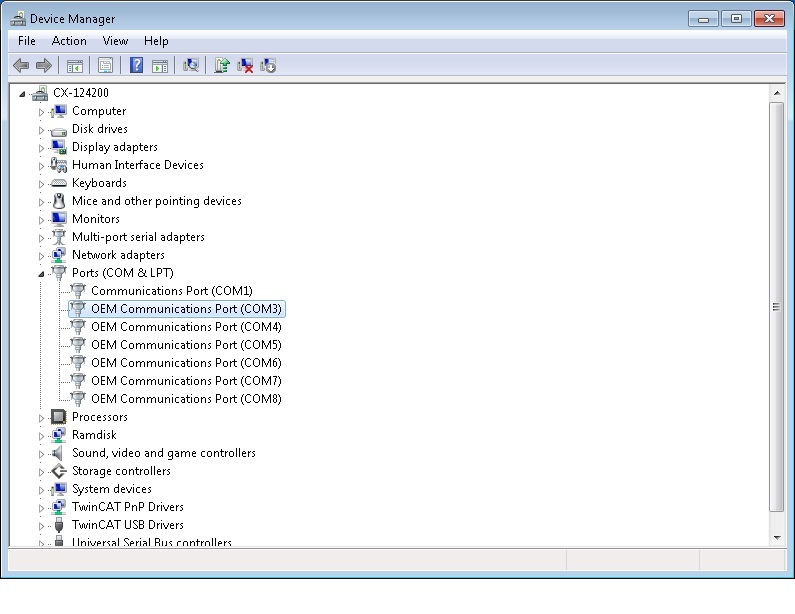Expand the Network adapters category

click(41, 256)
